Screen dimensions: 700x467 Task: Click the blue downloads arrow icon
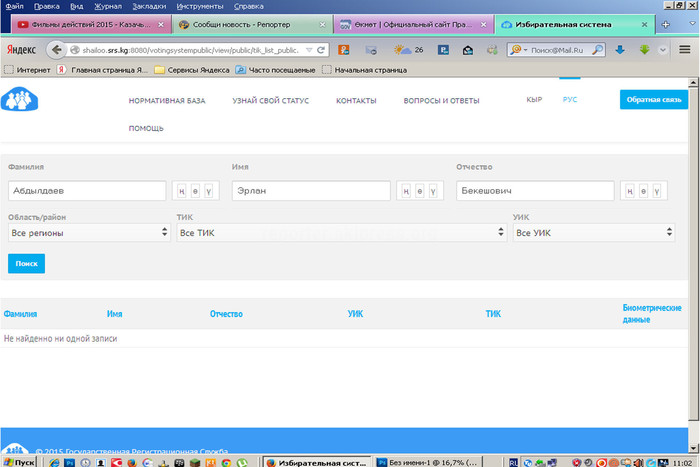620,49
